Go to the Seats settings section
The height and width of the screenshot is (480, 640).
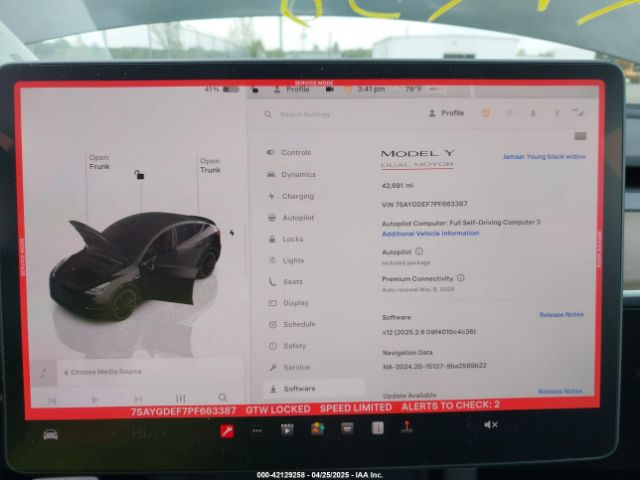point(286,282)
